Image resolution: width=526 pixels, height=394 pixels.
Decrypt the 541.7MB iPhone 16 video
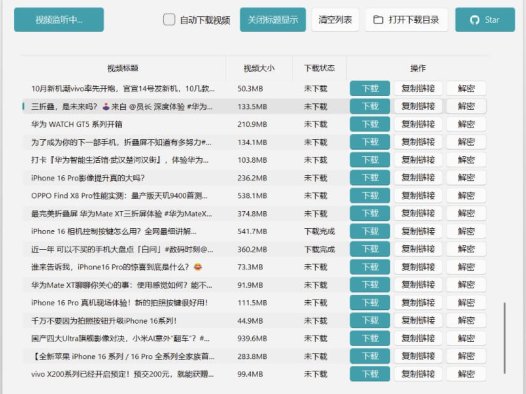(466, 231)
